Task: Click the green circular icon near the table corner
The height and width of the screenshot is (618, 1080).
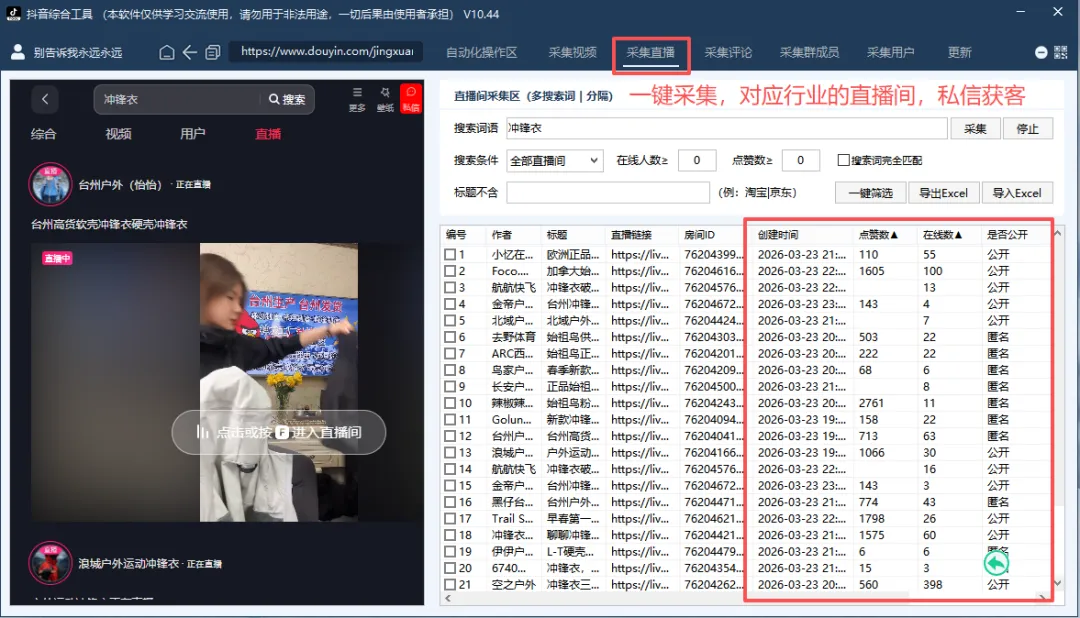Action: click(996, 563)
